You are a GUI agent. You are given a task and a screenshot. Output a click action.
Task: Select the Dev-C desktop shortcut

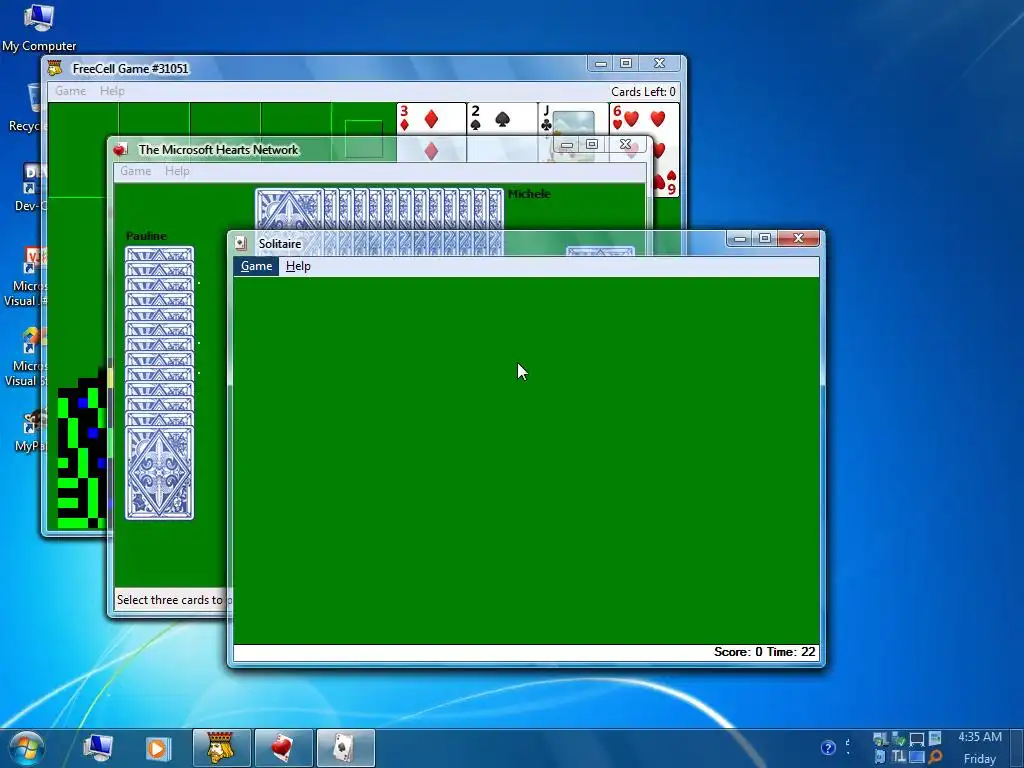coord(29,187)
